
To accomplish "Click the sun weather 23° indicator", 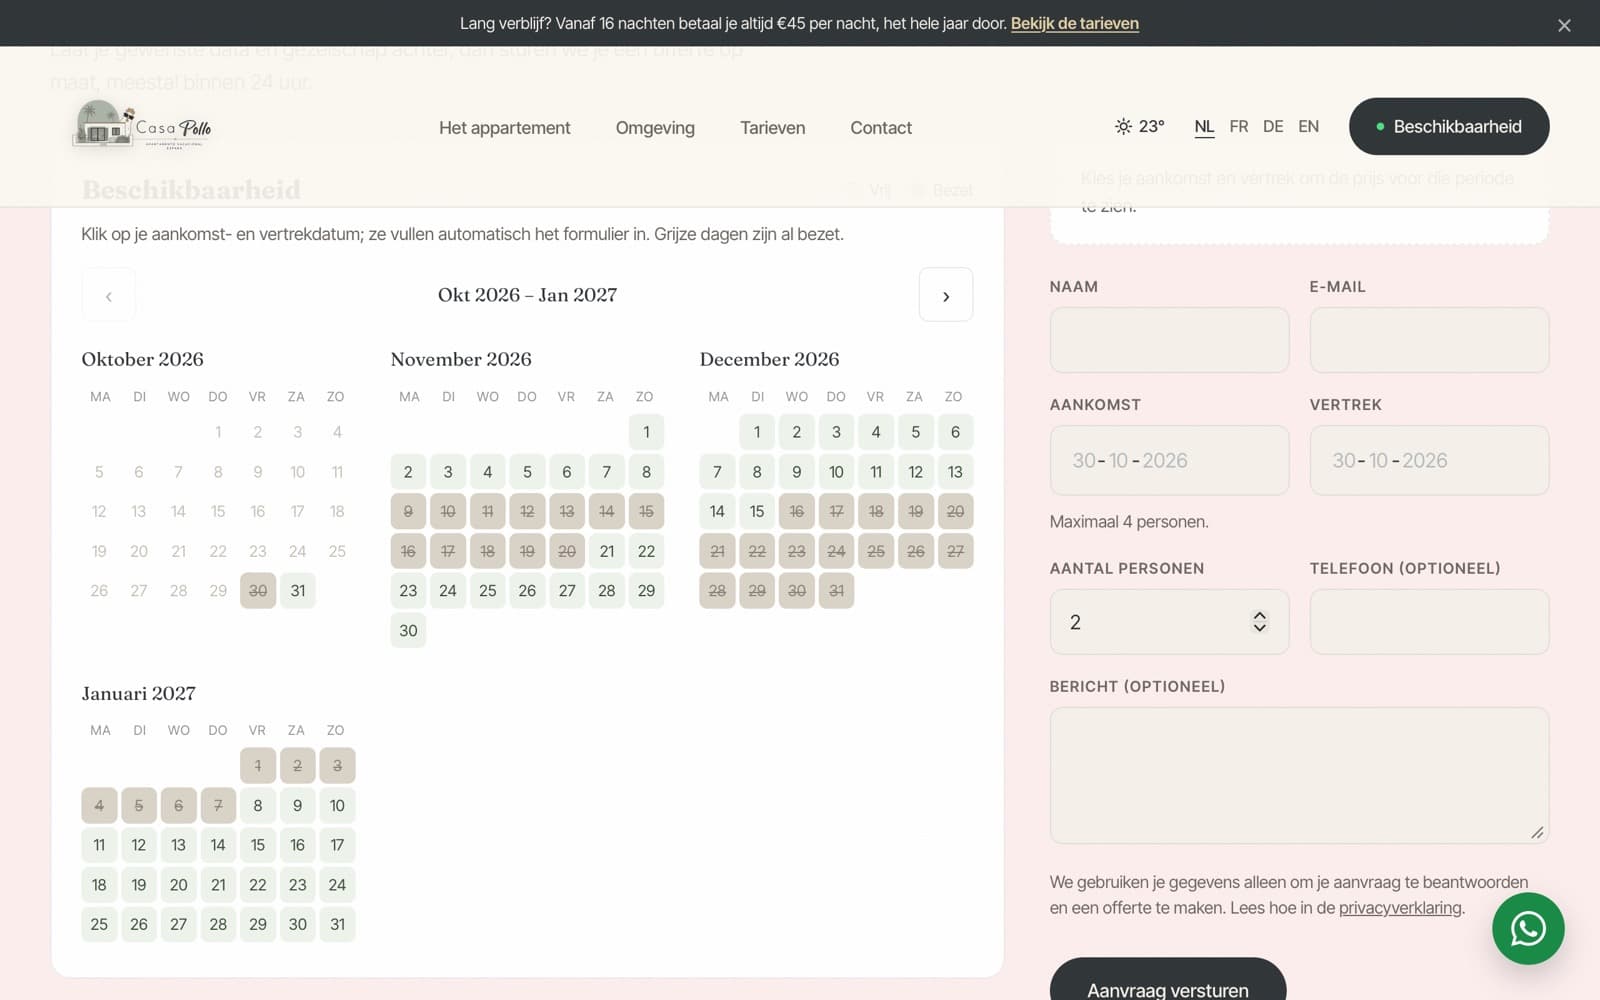I will click(1140, 126).
